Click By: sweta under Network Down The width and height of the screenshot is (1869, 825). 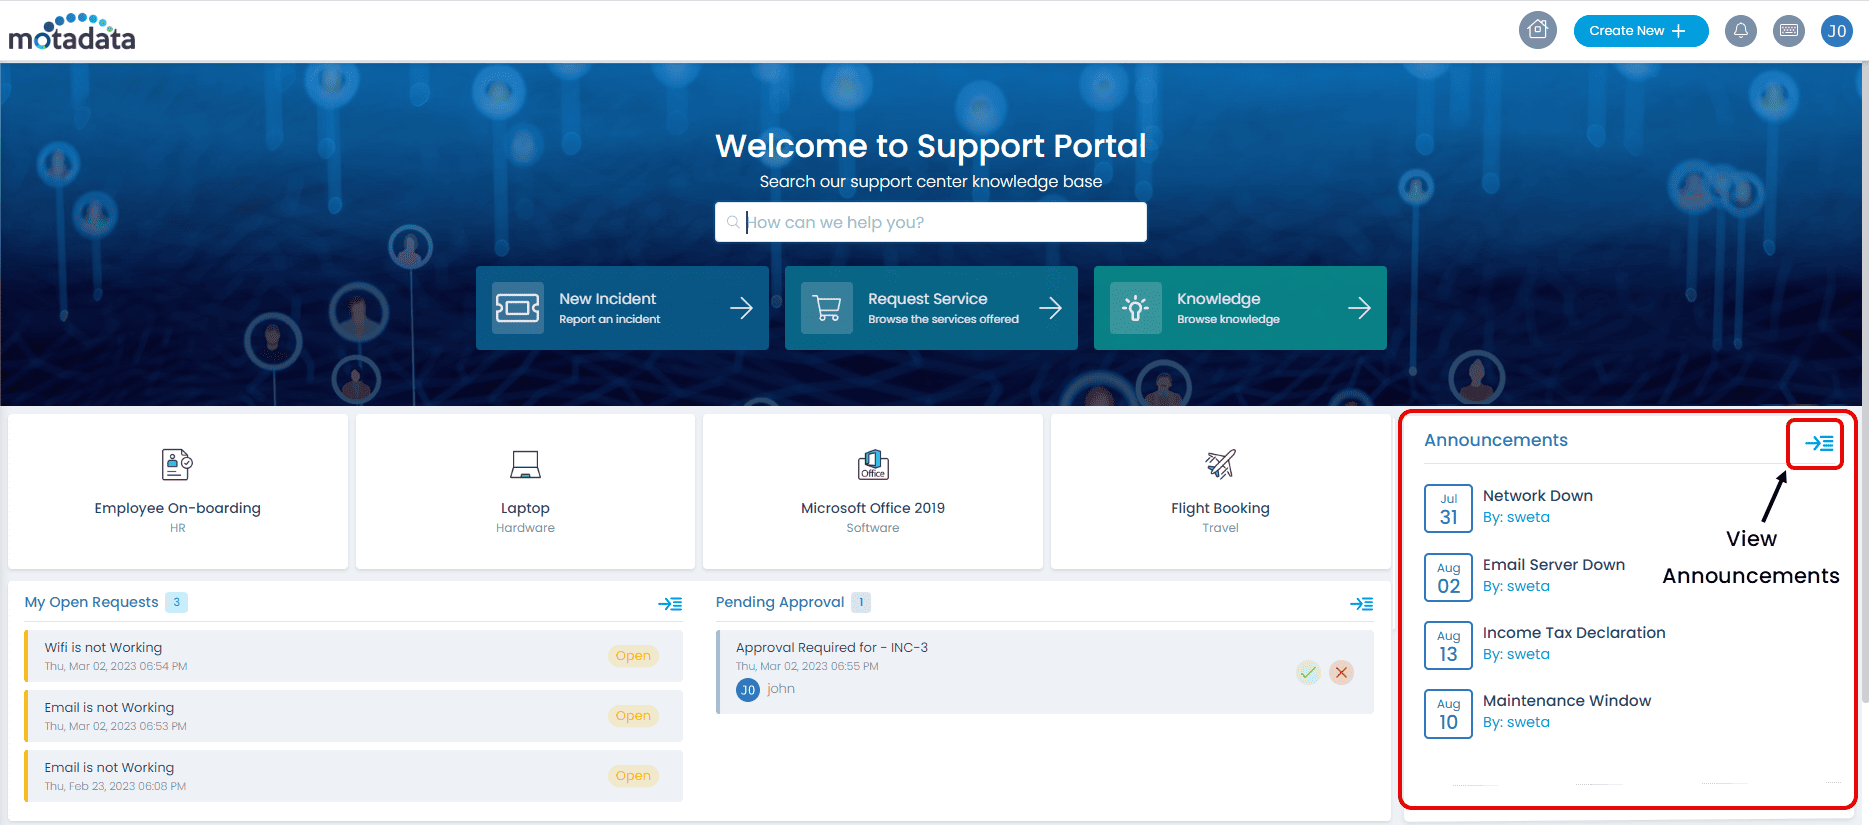1516,518
